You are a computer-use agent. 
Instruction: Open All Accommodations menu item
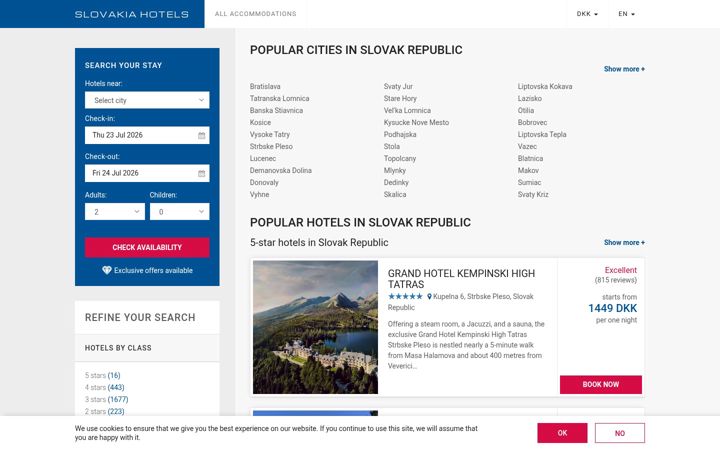[255, 14]
